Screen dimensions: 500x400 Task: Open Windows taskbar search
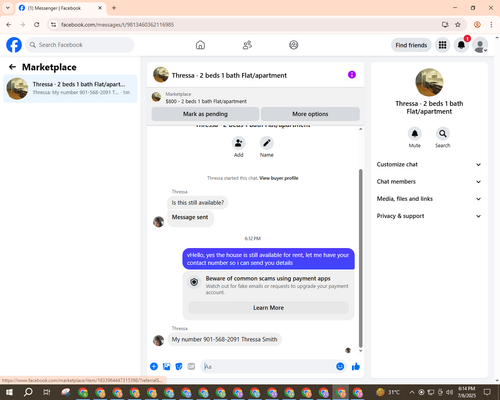pos(28,392)
